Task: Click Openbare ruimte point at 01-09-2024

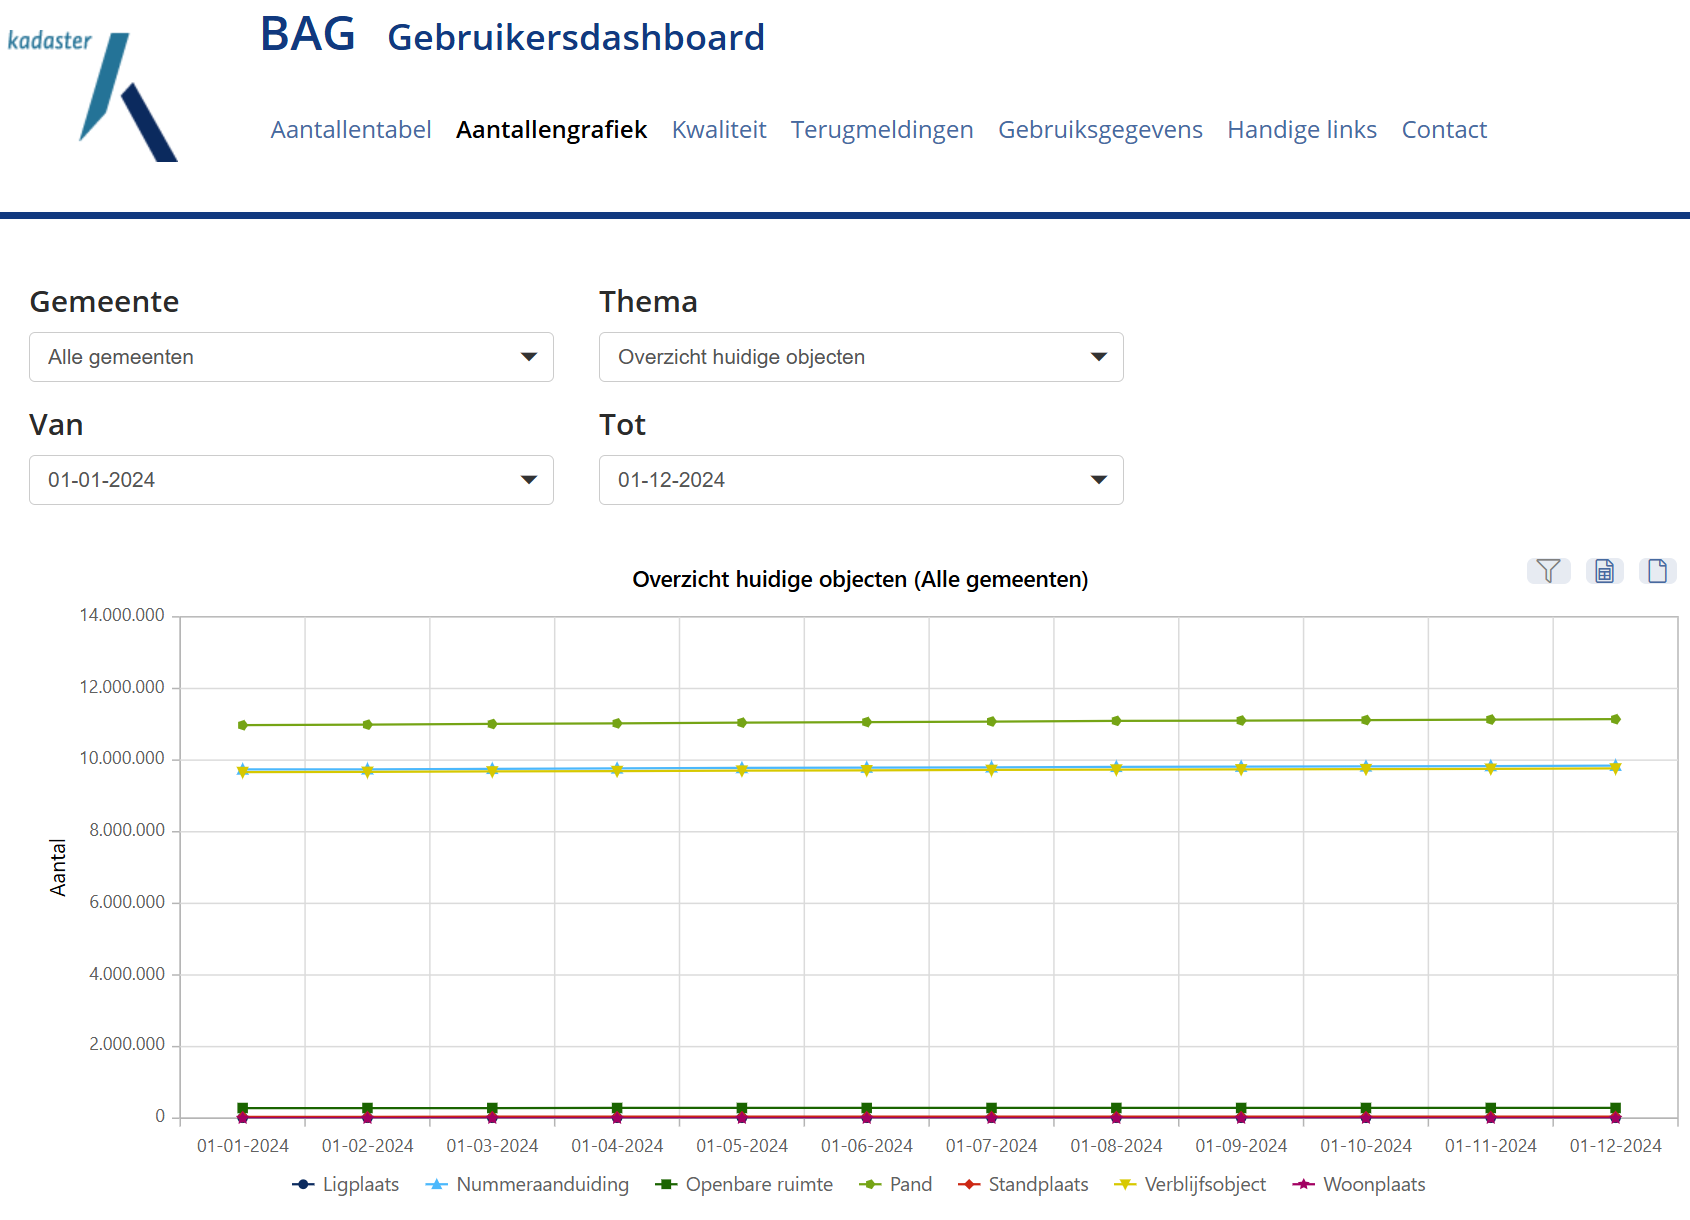Action: (1241, 1108)
